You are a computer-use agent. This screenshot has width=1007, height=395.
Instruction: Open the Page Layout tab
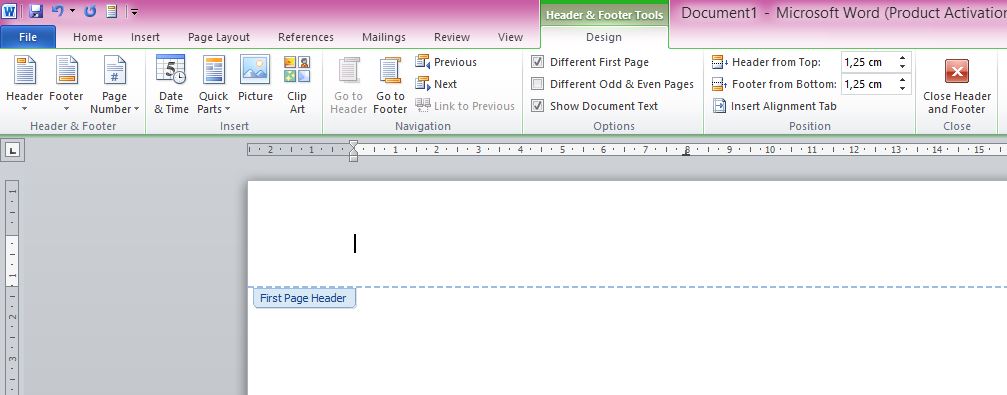tap(219, 37)
